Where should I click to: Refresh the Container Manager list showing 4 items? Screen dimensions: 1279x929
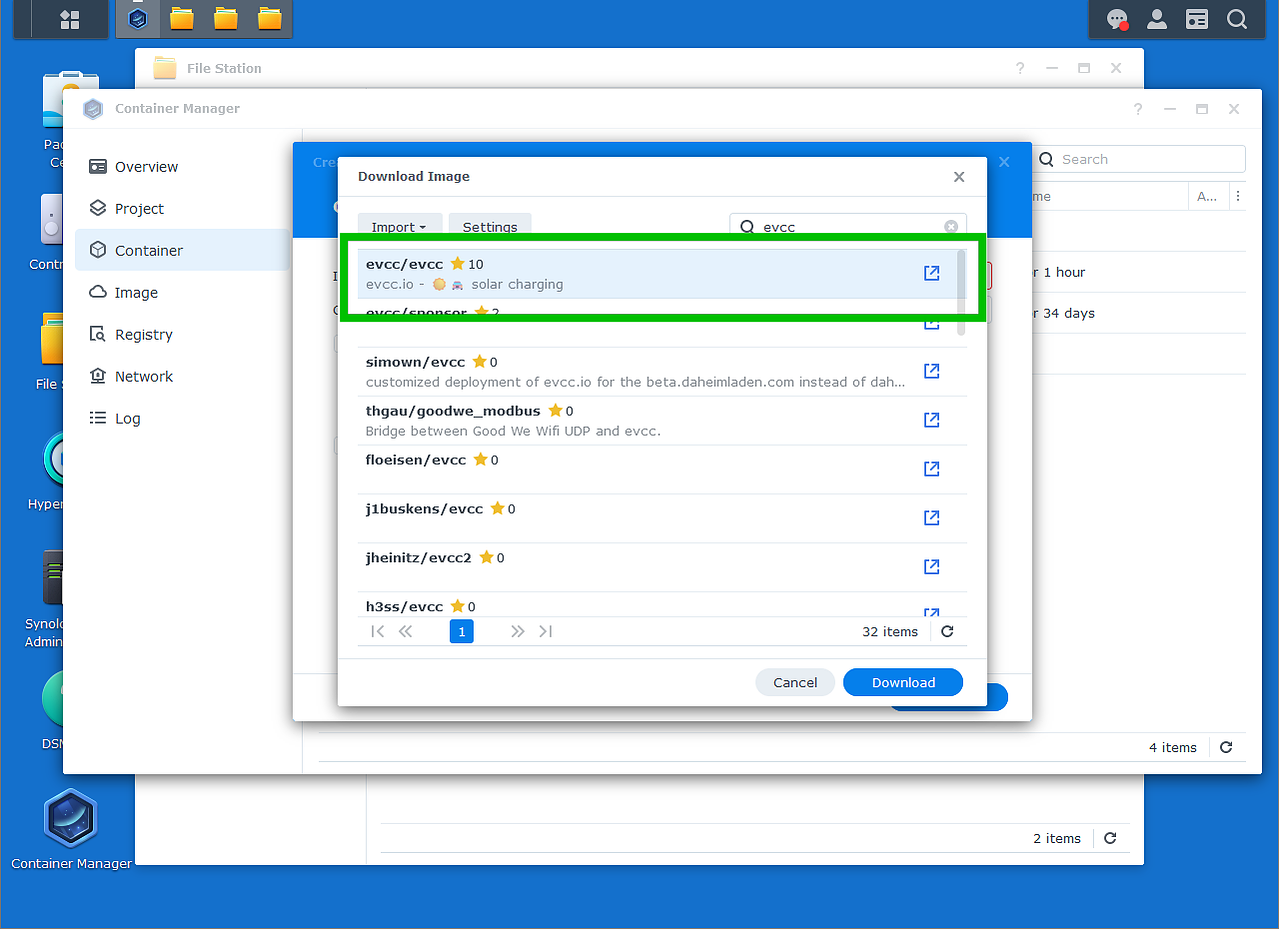point(1226,747)
